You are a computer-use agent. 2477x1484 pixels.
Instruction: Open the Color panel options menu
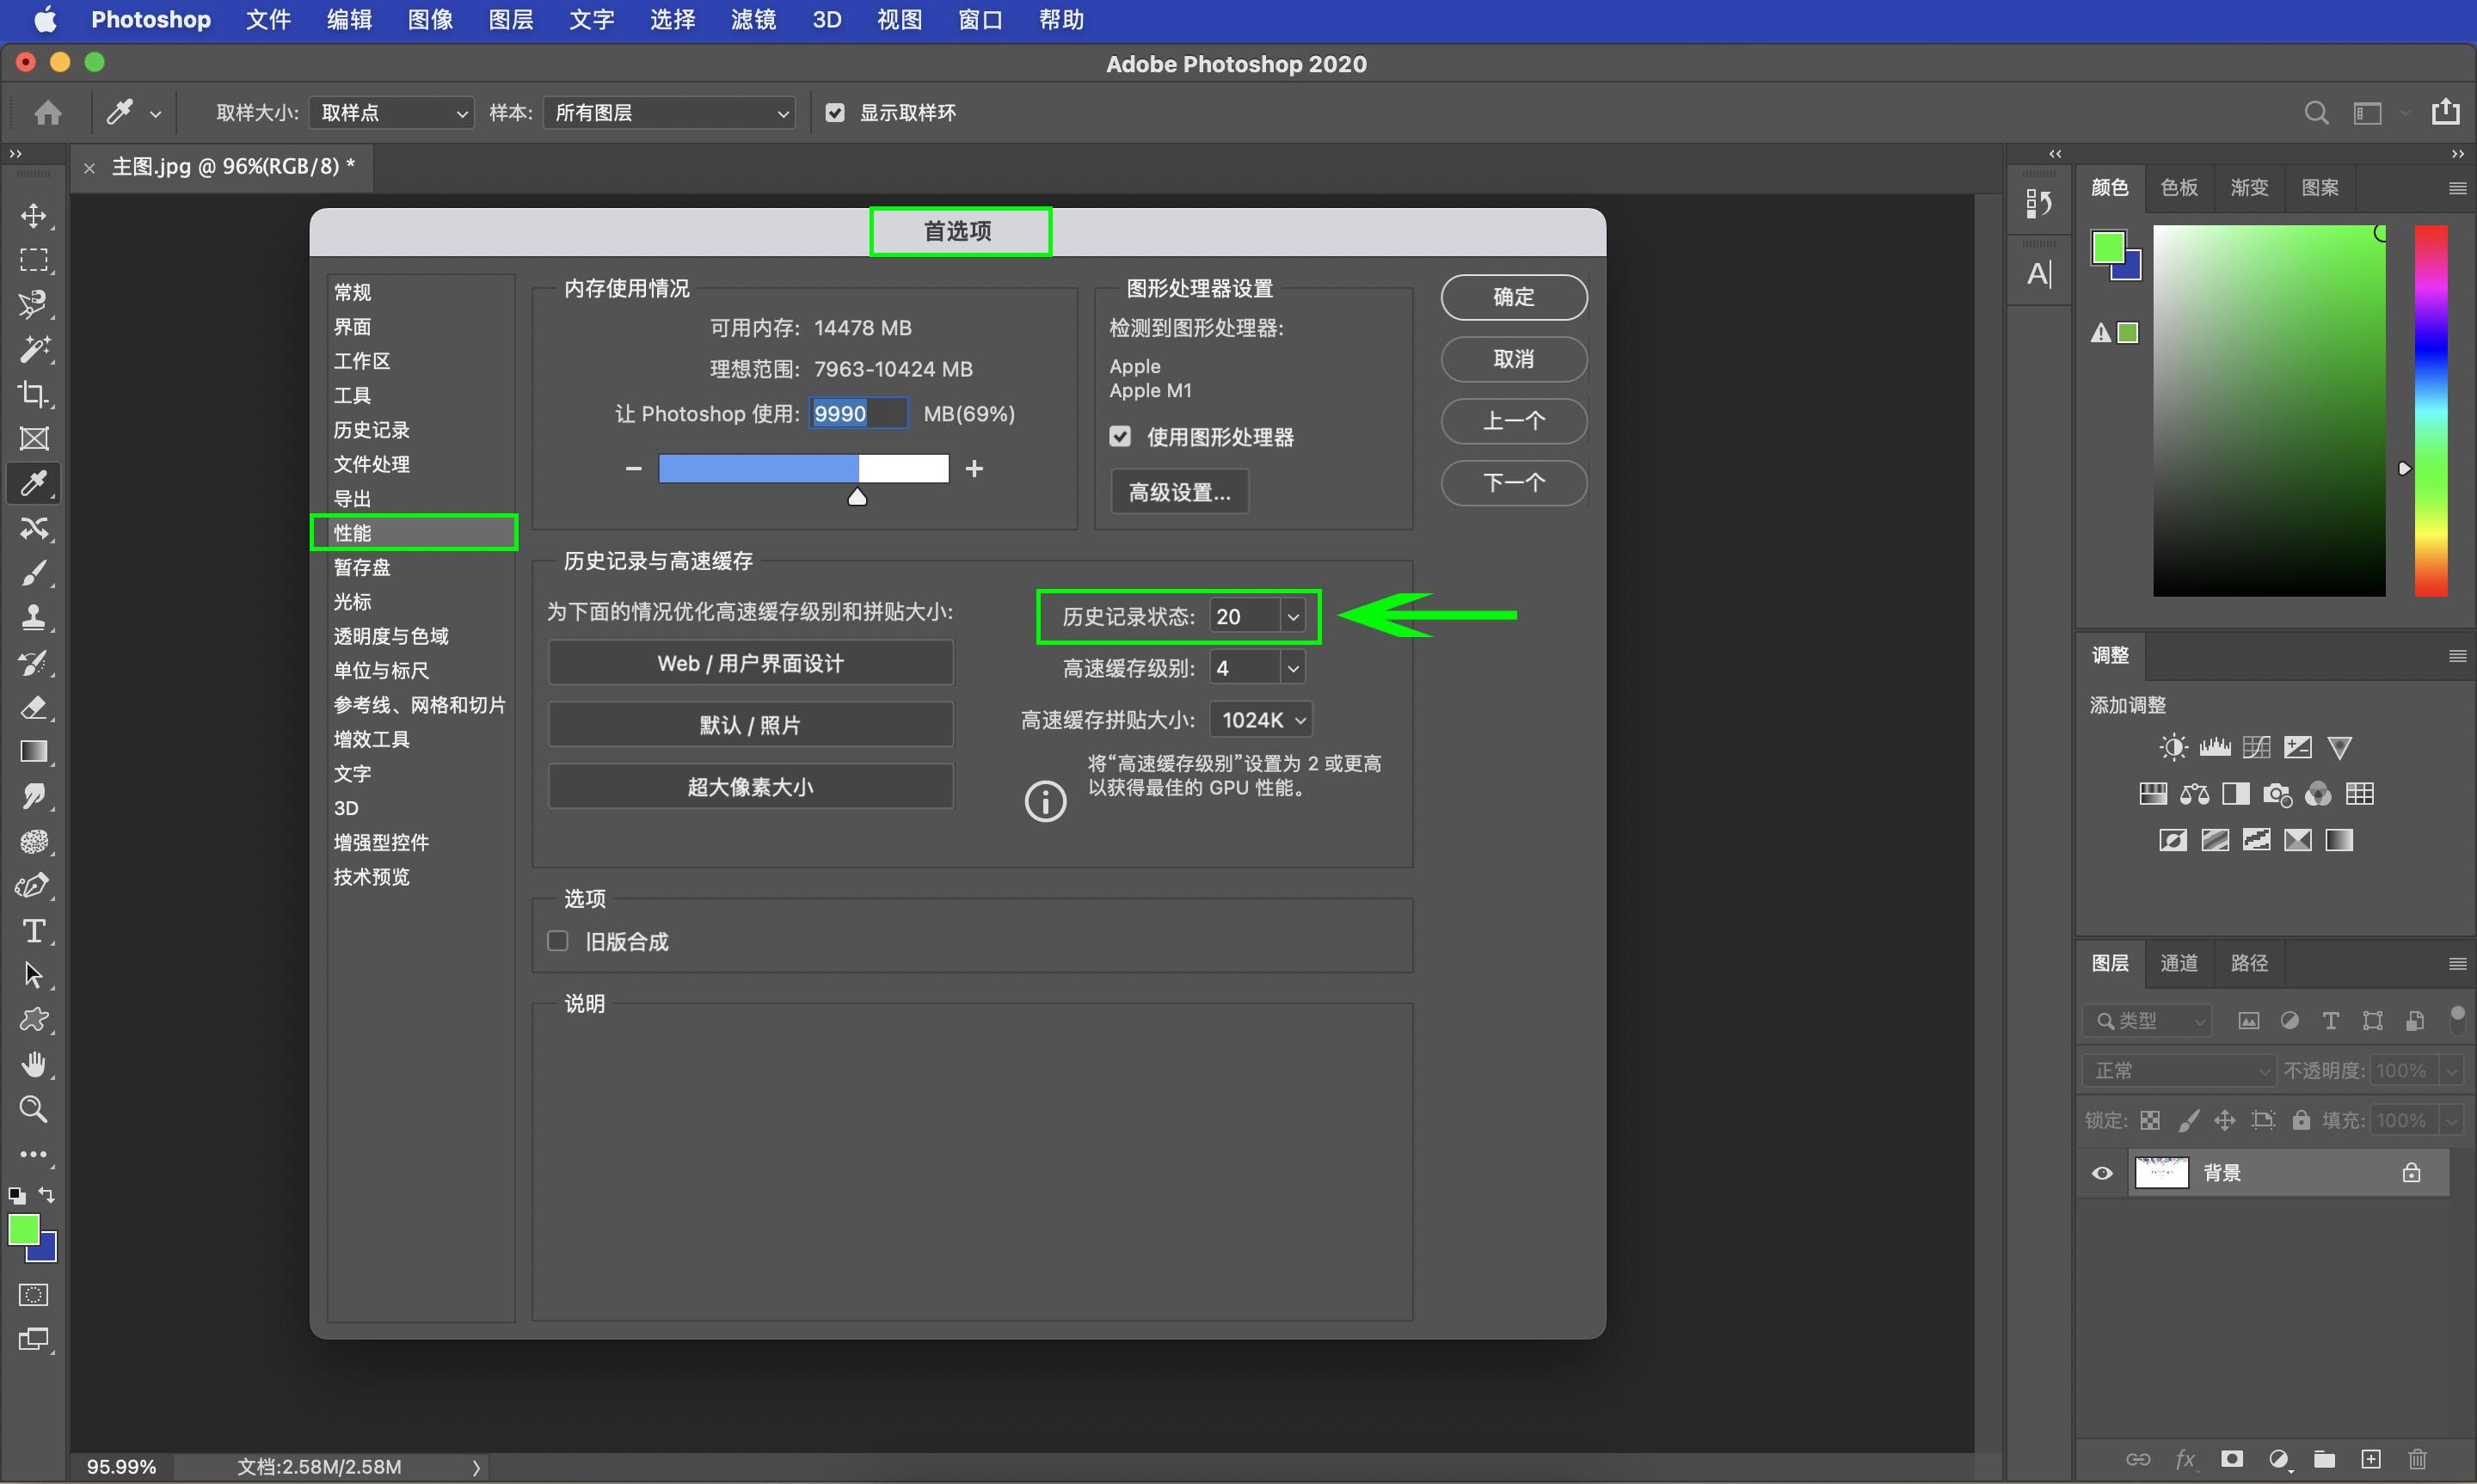(2457, 188)
